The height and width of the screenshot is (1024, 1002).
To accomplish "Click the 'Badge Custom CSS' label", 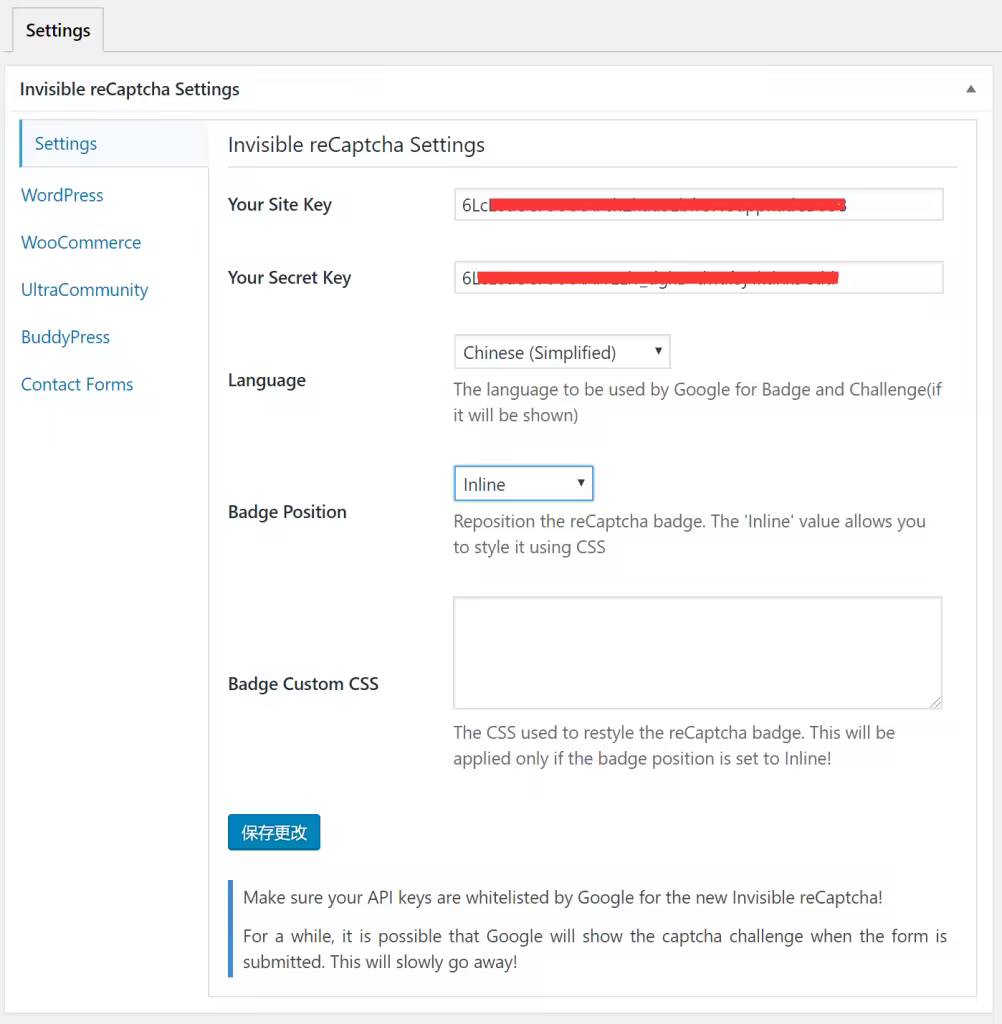I will (x=303, y=684).
